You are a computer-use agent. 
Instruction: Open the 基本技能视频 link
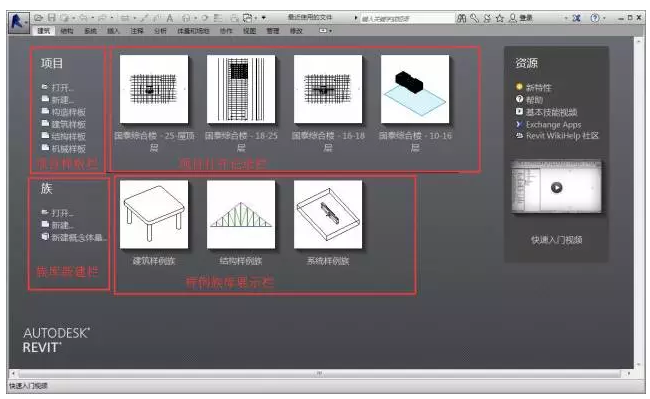pyautogui.click(x=551, y=112)
